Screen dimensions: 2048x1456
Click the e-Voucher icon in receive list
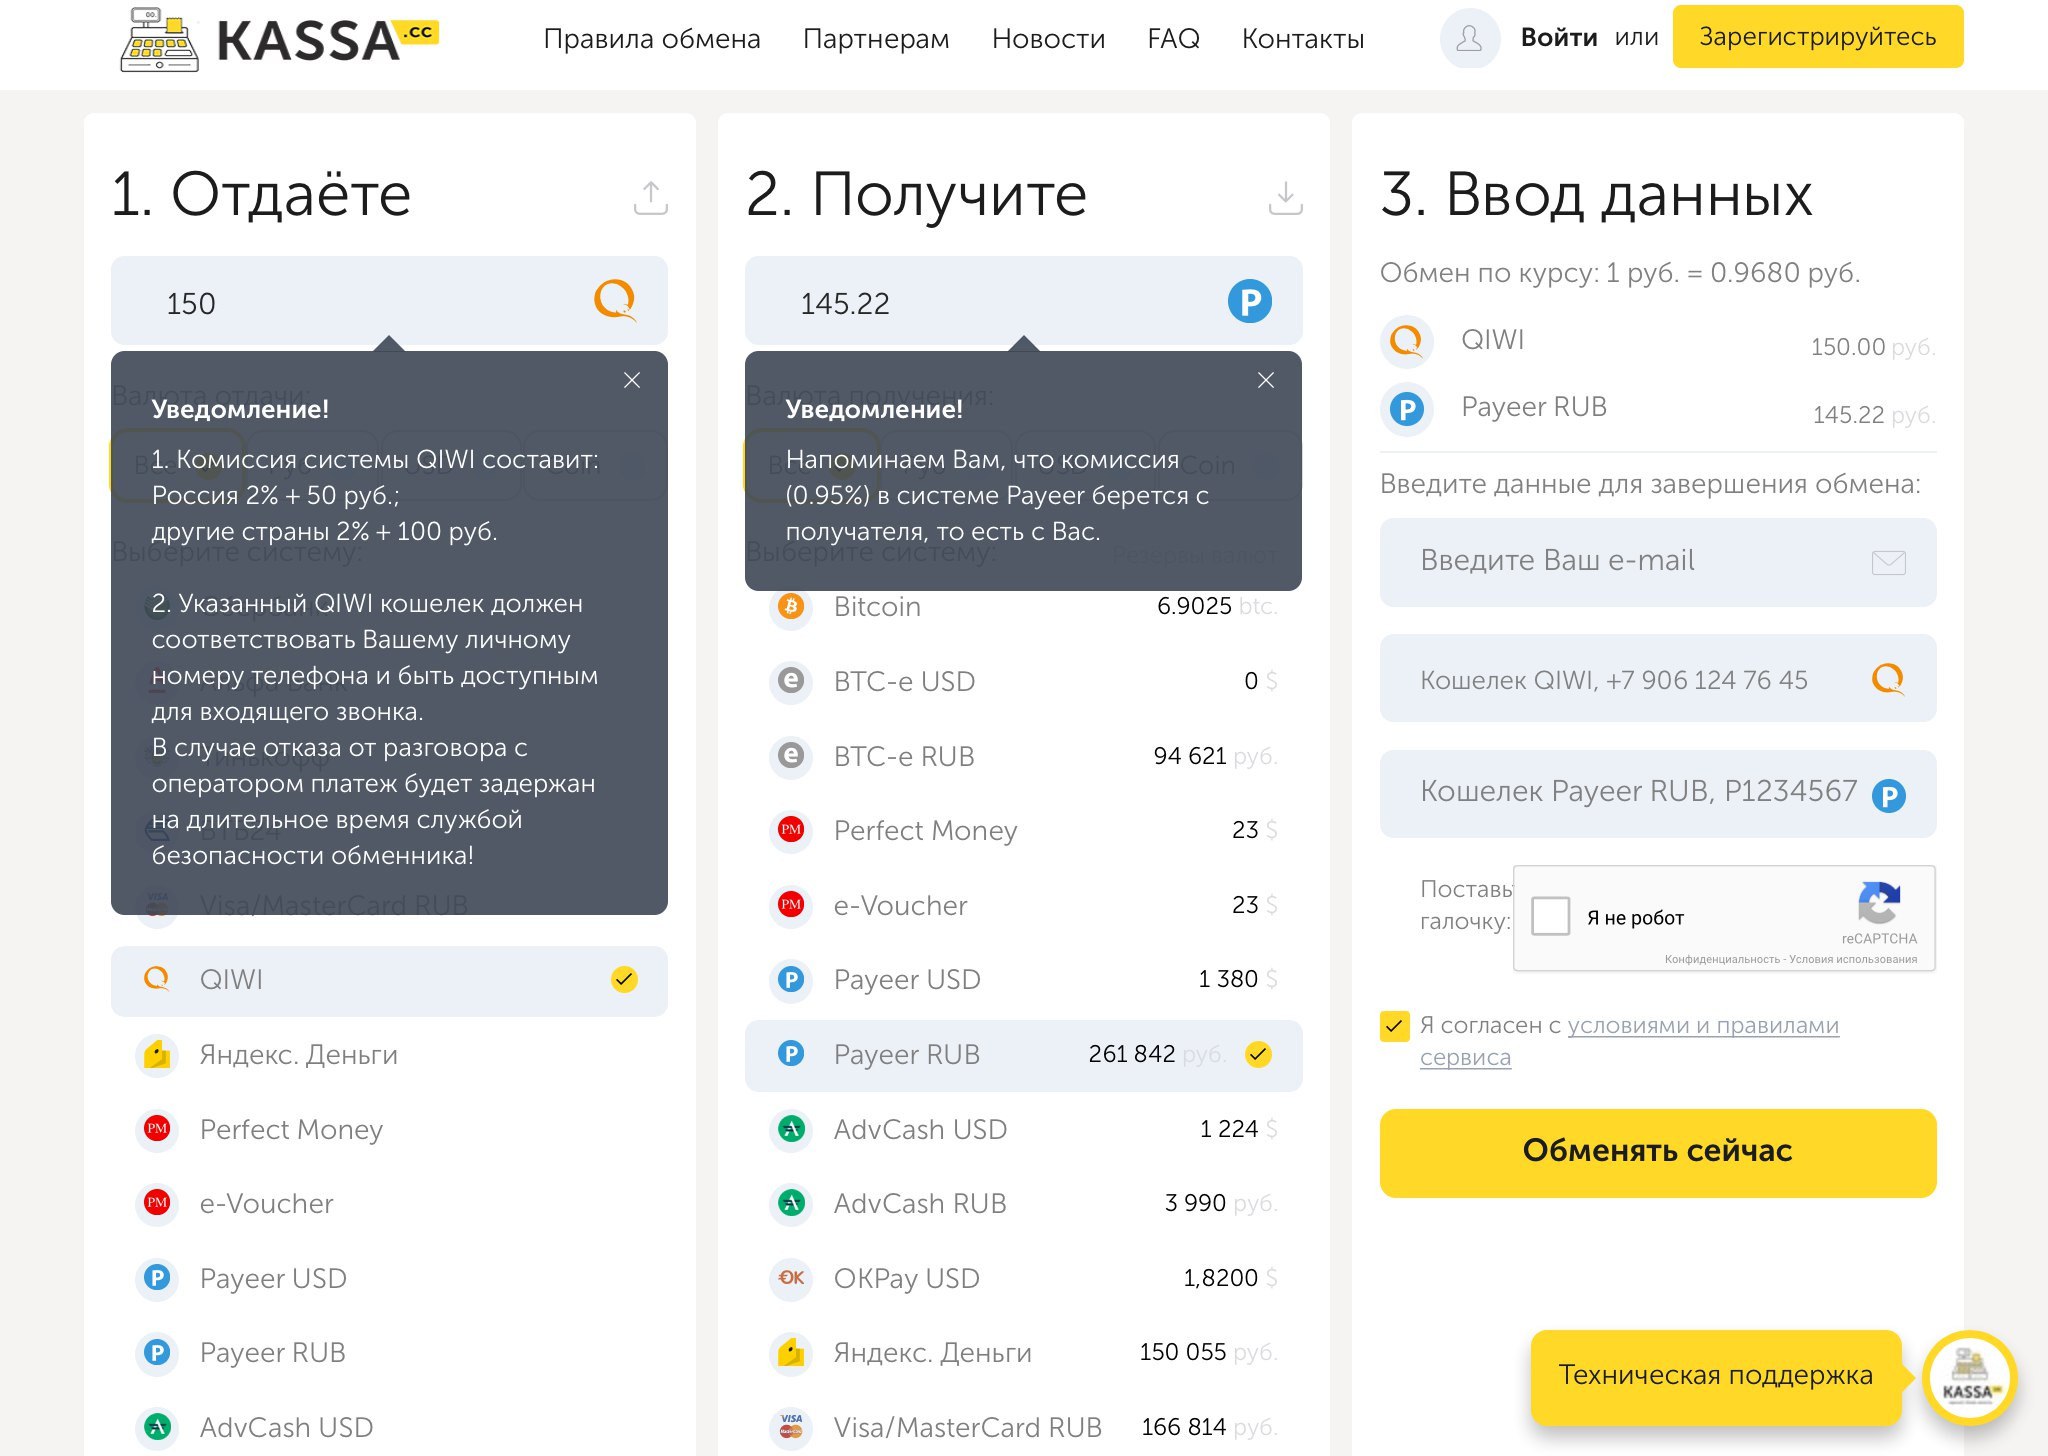pyautogui.click(x=791, y=905)
